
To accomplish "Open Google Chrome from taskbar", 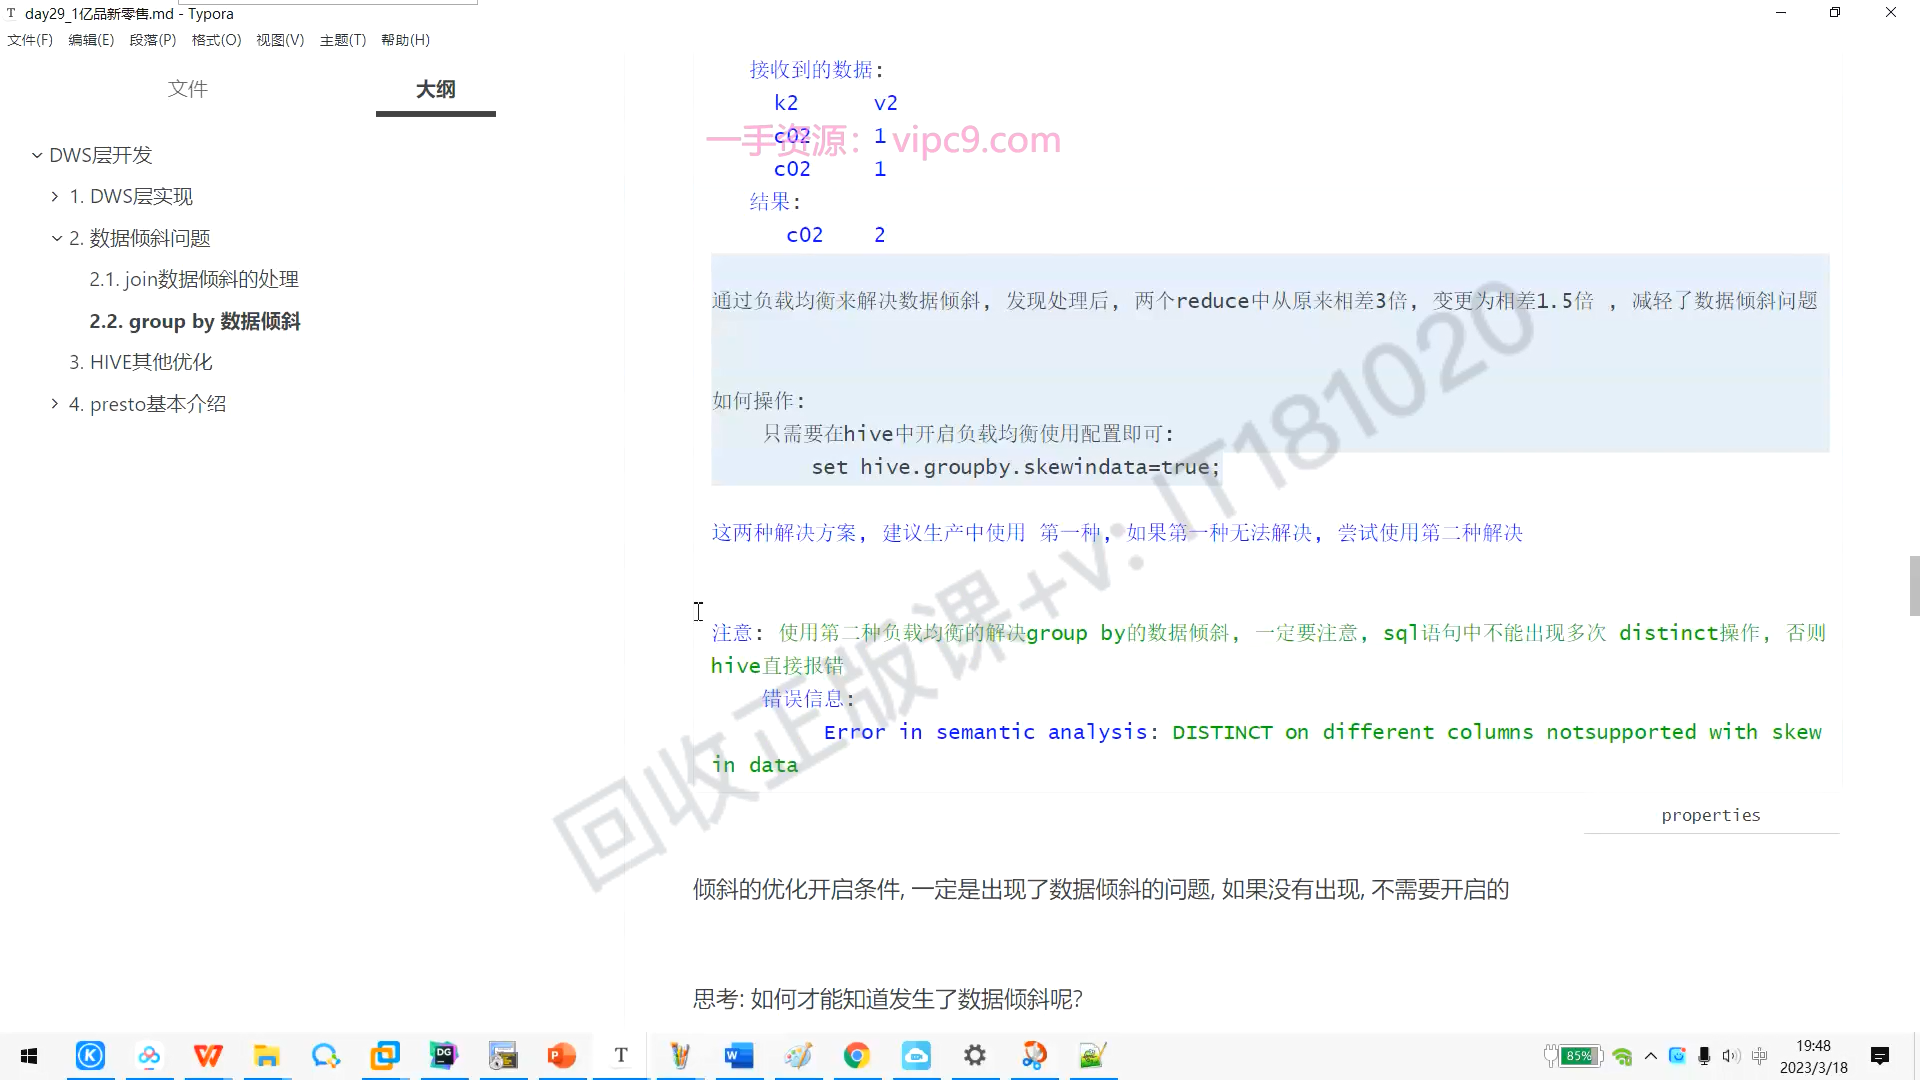I will point(857,1056).
